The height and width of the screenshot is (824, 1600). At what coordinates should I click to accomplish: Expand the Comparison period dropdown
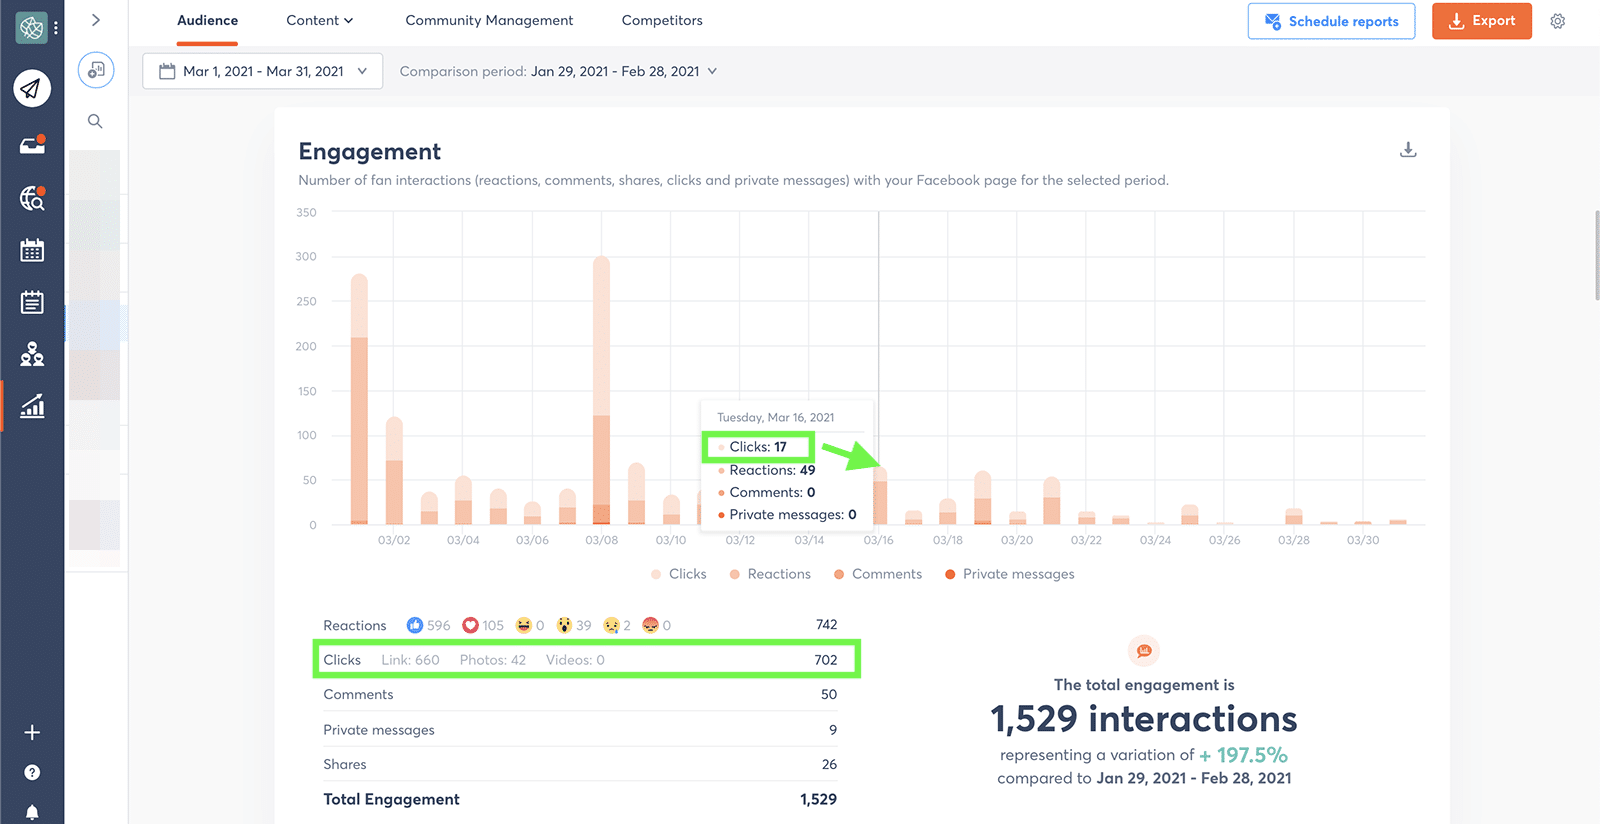(x=558, y=71)
